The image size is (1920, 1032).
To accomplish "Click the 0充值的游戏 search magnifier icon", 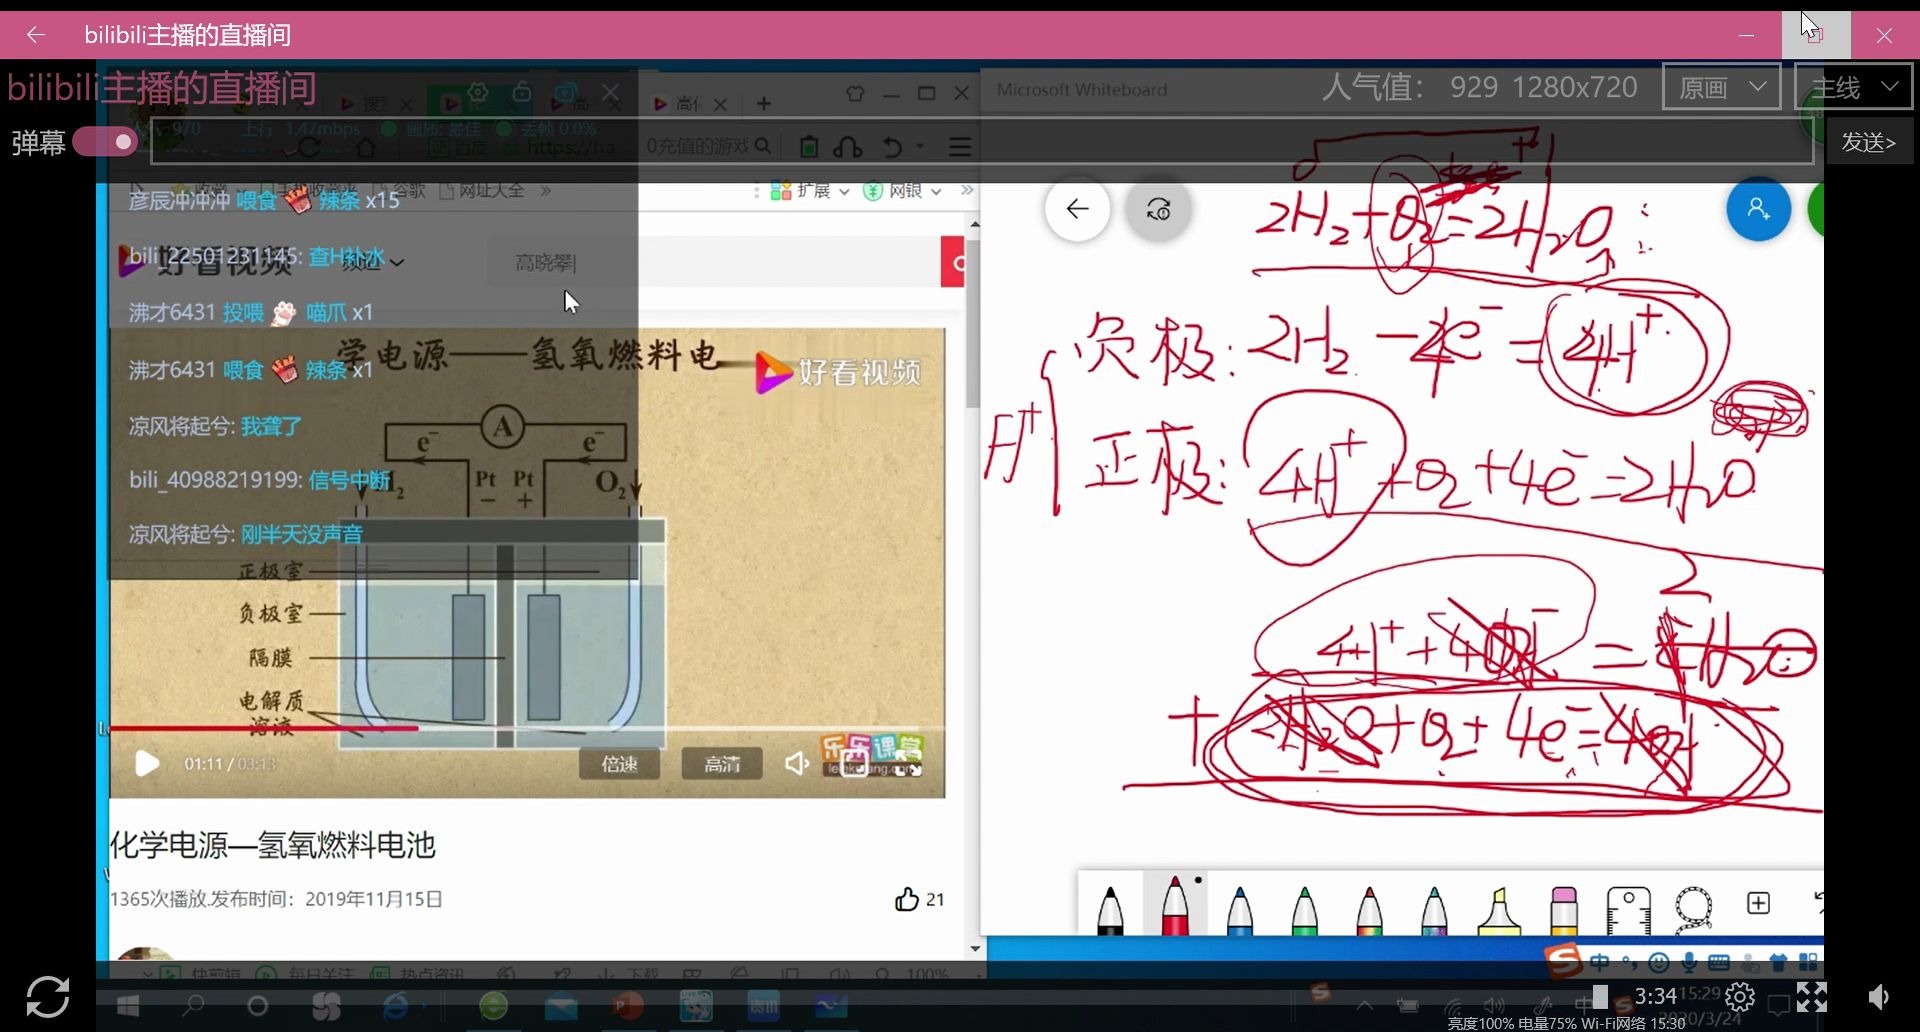I will 763,146.
